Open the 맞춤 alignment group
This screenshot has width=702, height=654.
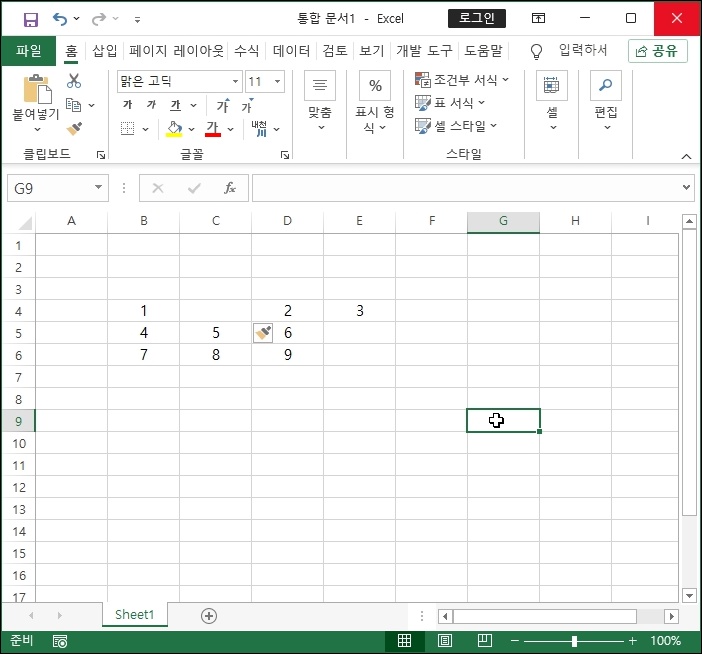pyautogui.click(x=320, y=102)
